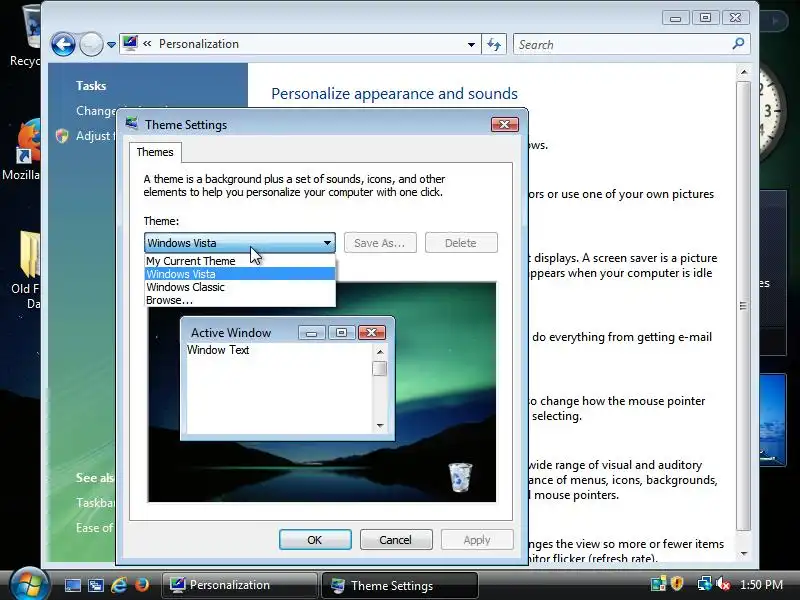Click the taskbar clock 1:50 PM
800x600 pixels.
pyautogui.click(x=761, y=585)
